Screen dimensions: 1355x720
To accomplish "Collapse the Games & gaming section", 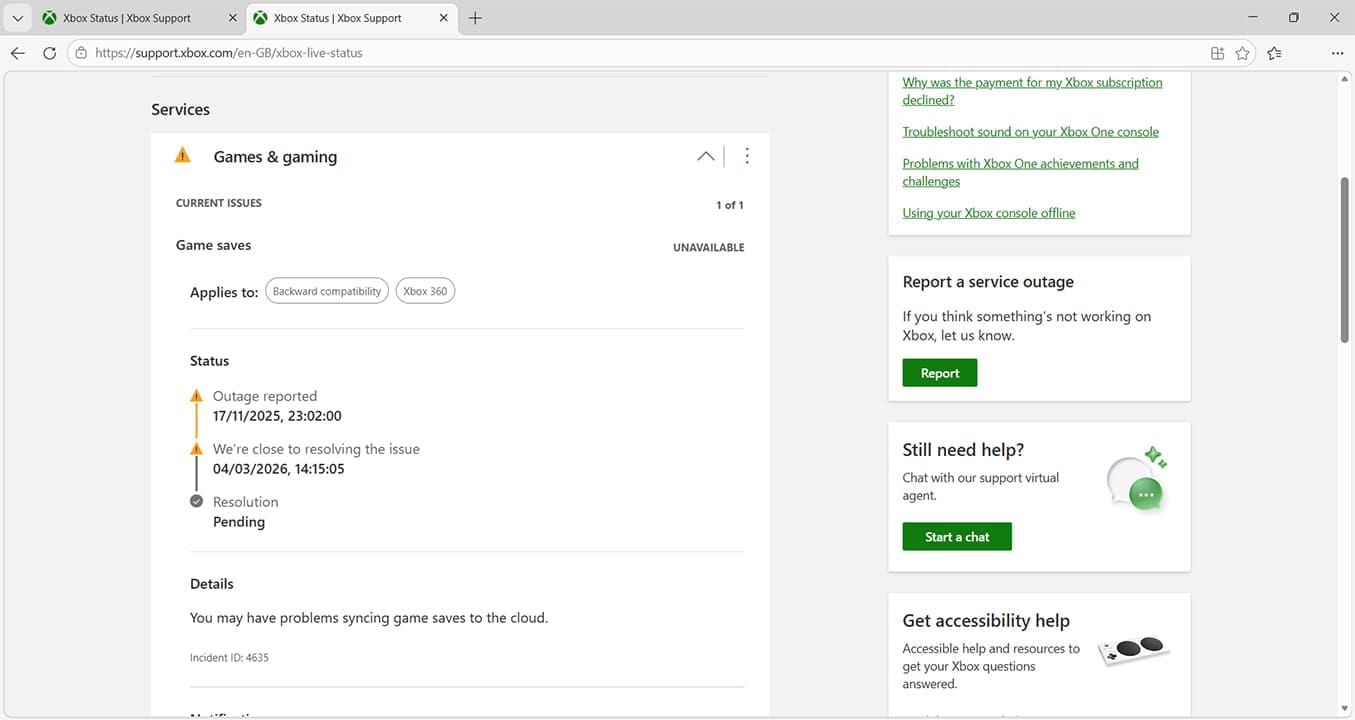I will point(705,156).
